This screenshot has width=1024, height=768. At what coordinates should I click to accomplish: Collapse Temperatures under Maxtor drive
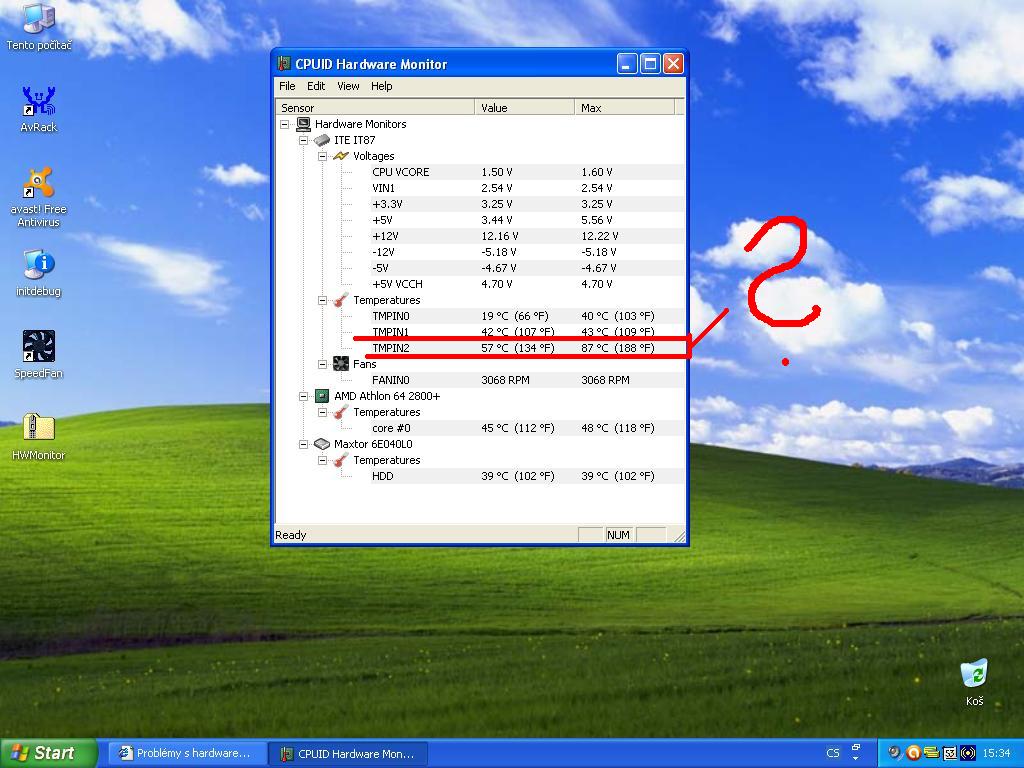click(323, 460)
